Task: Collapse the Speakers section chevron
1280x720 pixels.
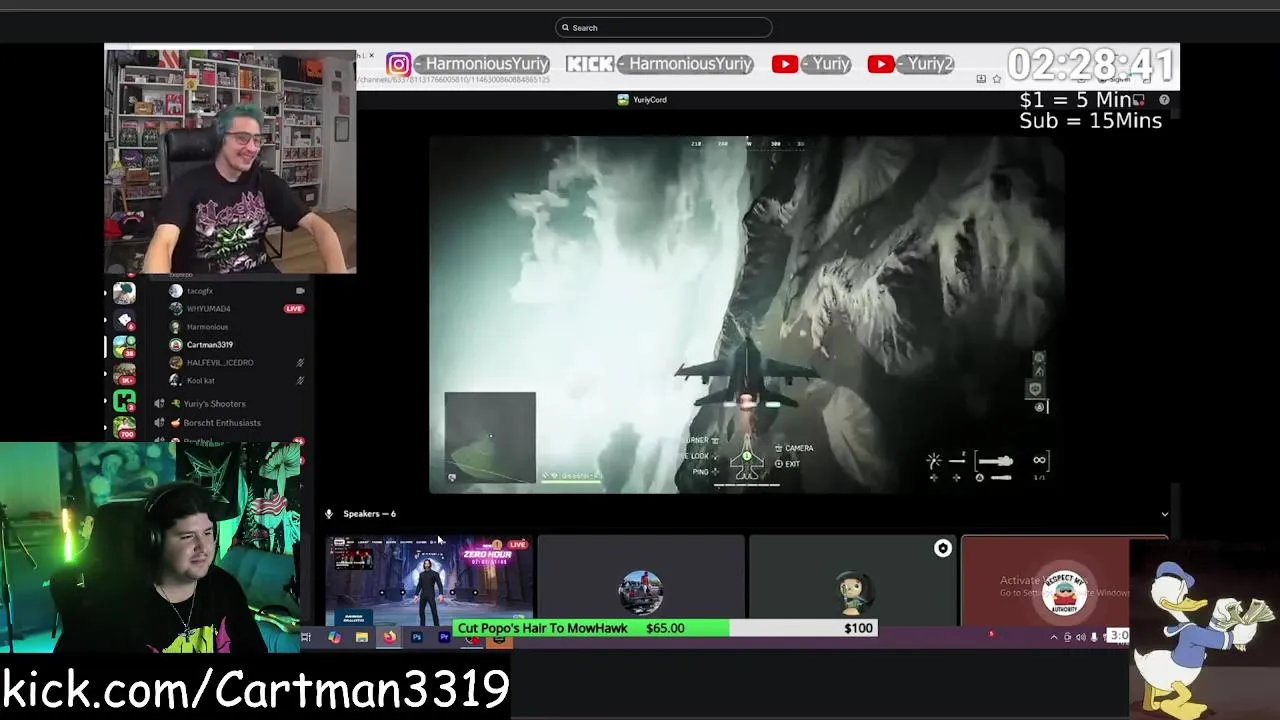Action: tap(1164, 514)
